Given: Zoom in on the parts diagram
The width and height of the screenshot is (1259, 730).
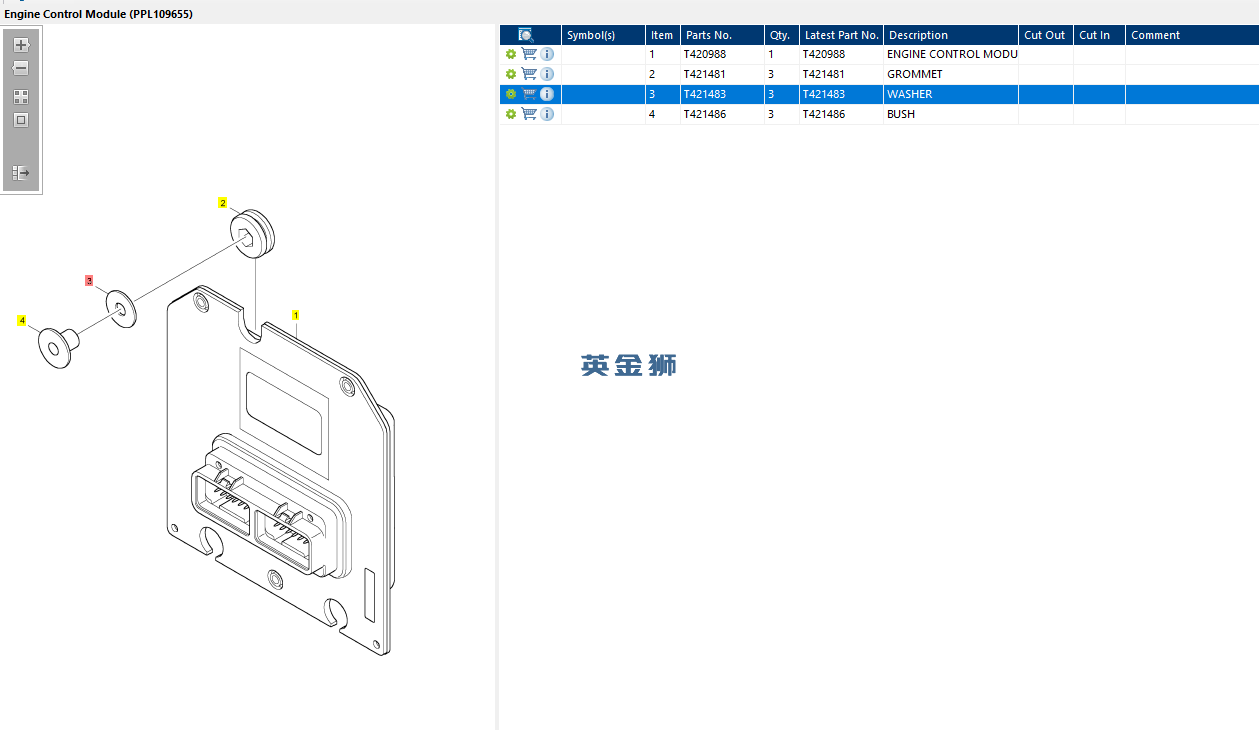Looking at the screenshot, I should coord(21,45).
